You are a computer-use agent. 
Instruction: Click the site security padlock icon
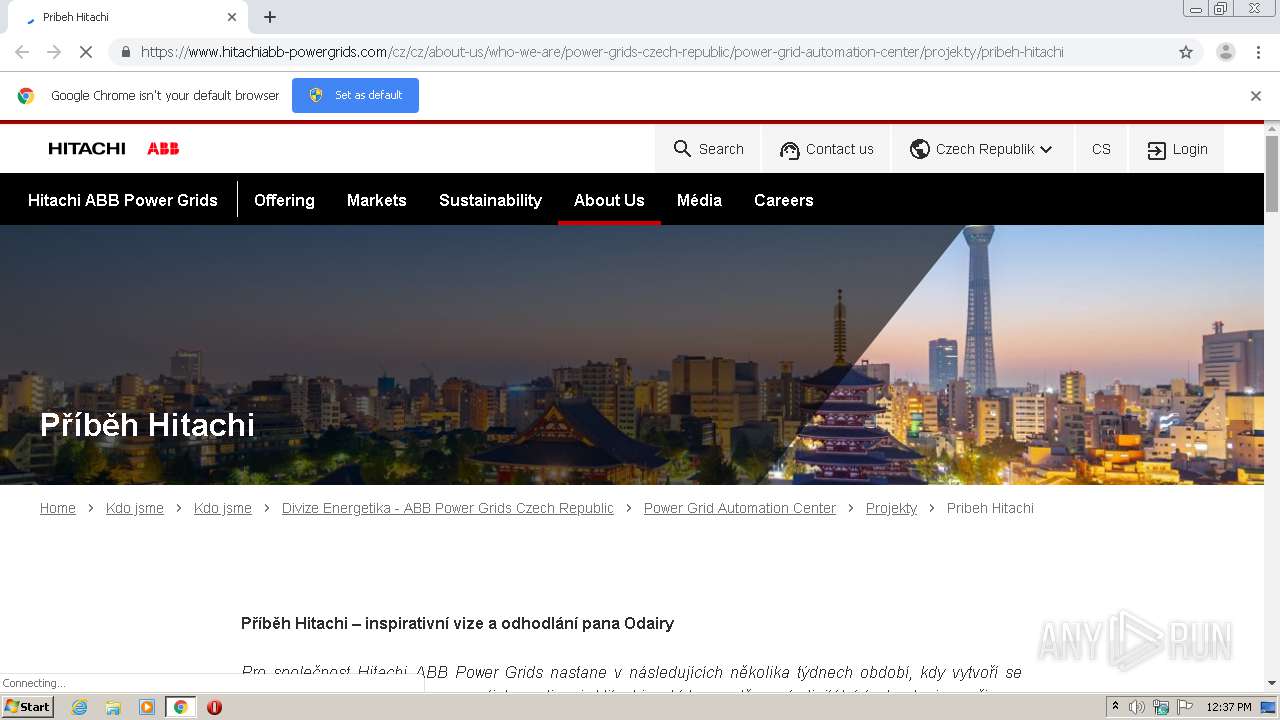[x=125, y=52]
